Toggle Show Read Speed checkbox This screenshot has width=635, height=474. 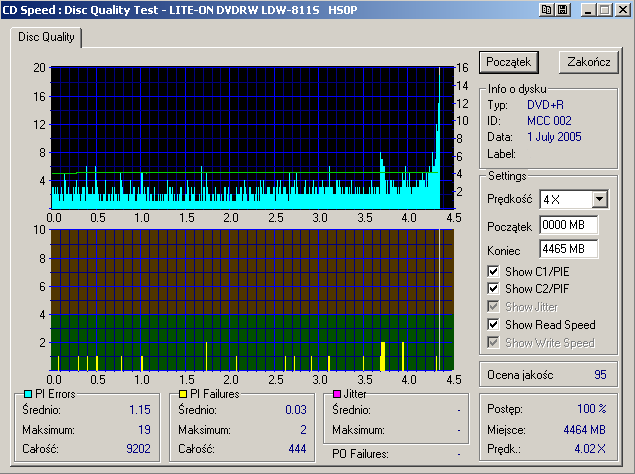coord(493,325)
